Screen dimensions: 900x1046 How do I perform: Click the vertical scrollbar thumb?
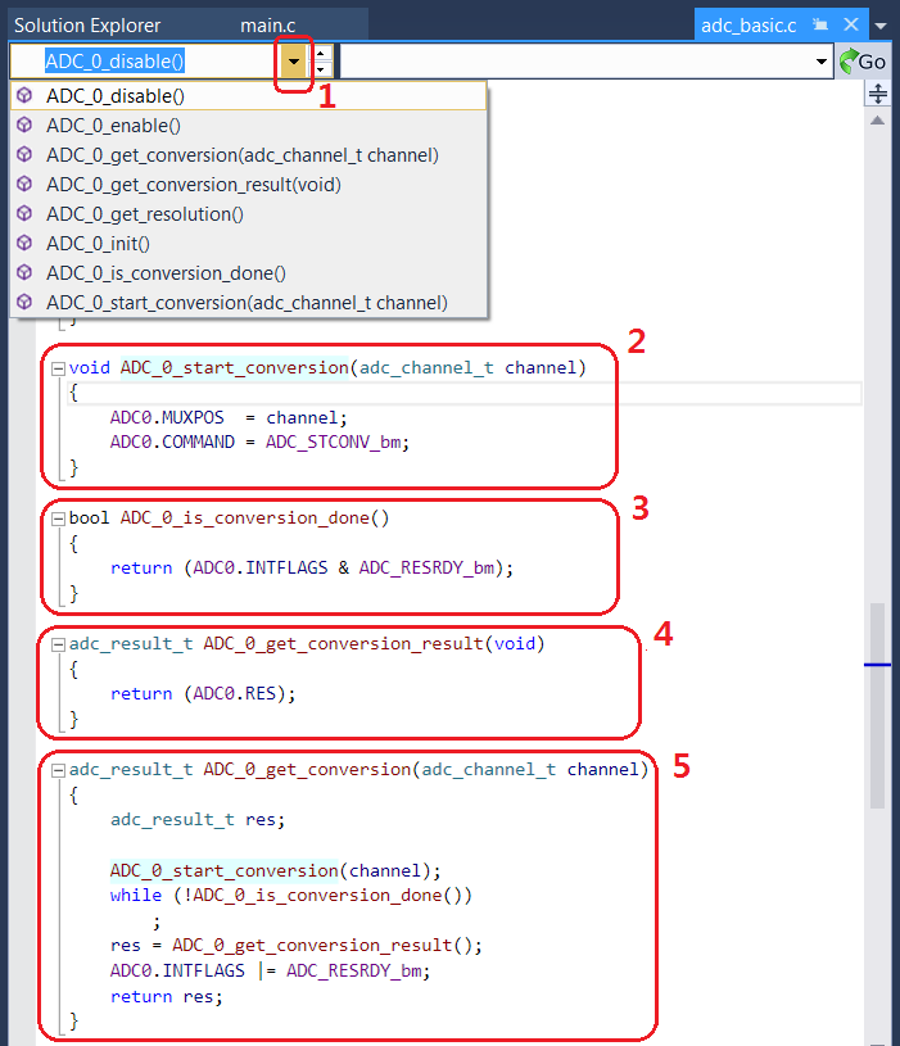(x=878, y=706)
